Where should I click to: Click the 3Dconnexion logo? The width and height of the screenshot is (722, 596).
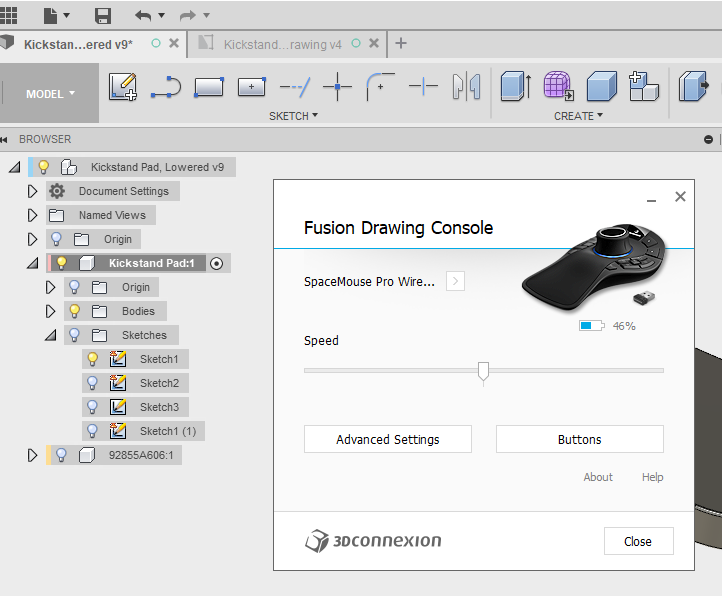pyautogui.click(x=373, y=541)
